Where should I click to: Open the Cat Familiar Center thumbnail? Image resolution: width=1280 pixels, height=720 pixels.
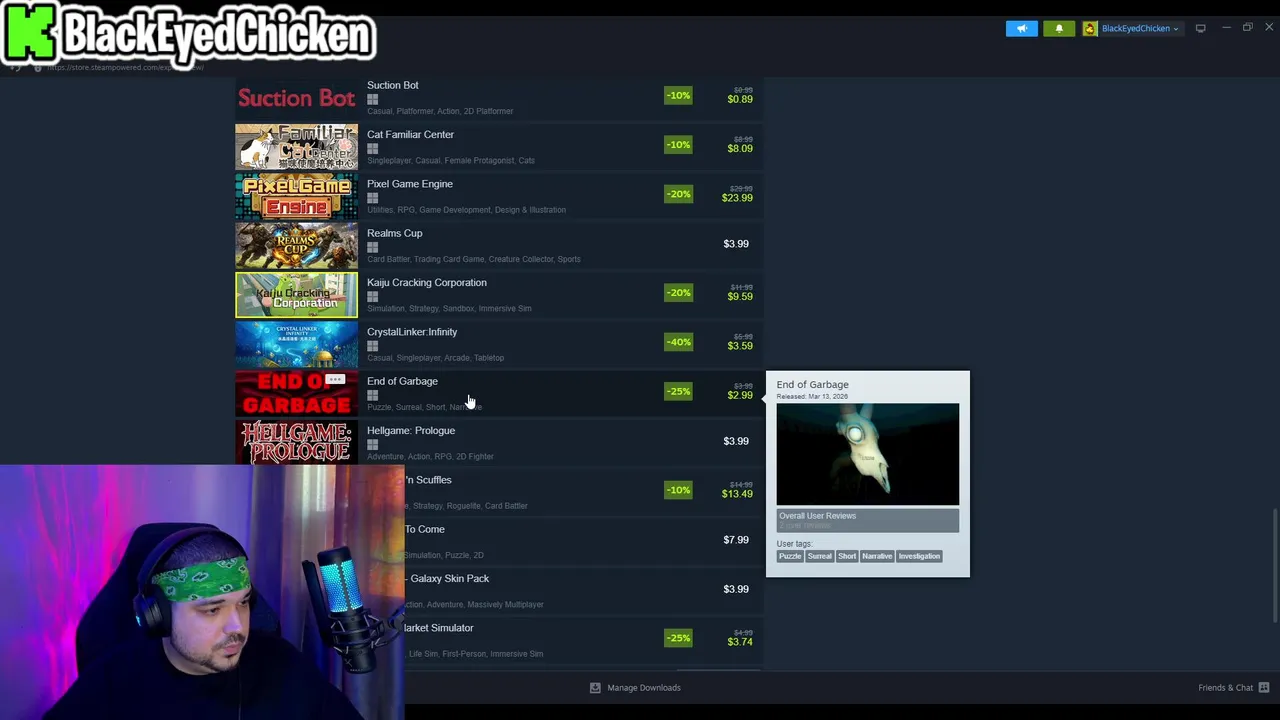click(296, 147)
